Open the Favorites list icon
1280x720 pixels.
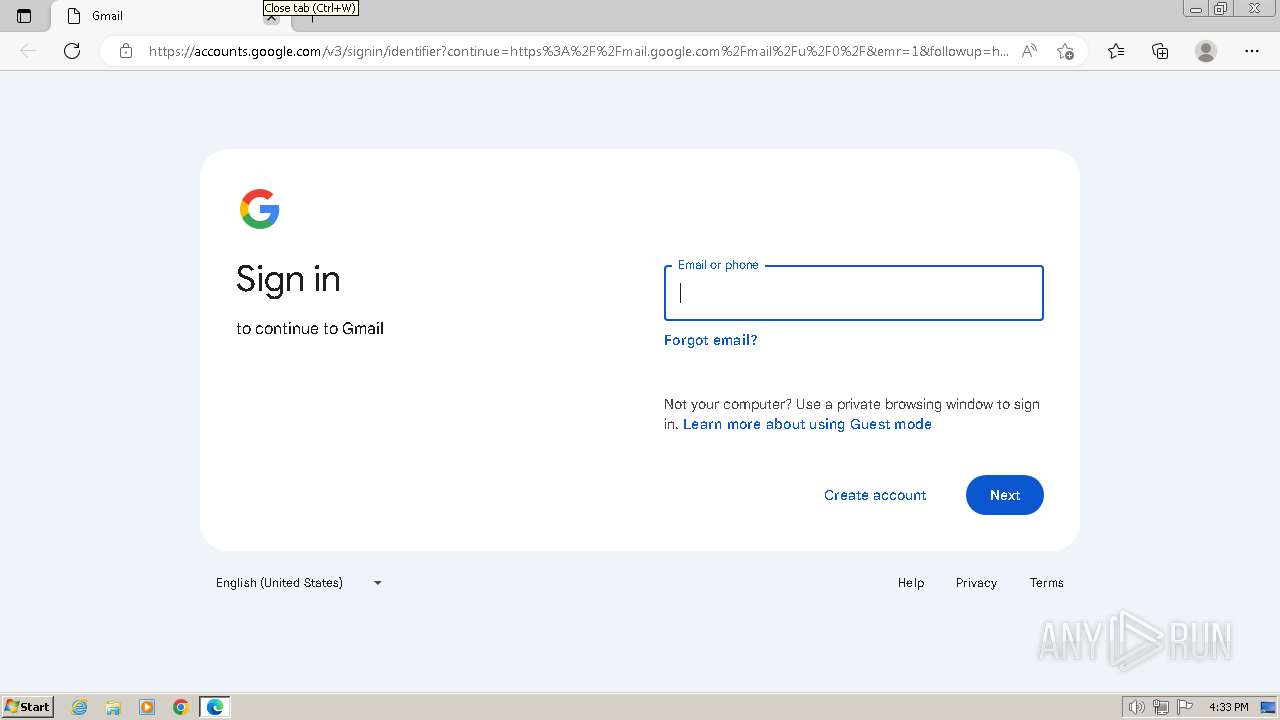(1116, 51)
